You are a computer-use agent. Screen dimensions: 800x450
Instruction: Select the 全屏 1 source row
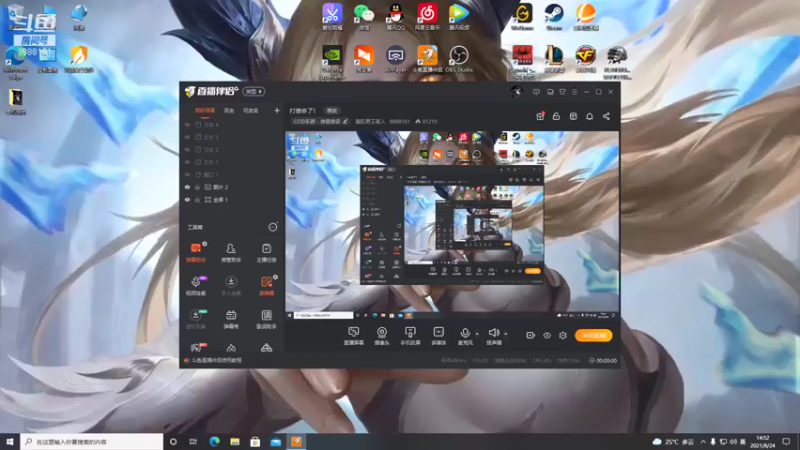[232, 199]
